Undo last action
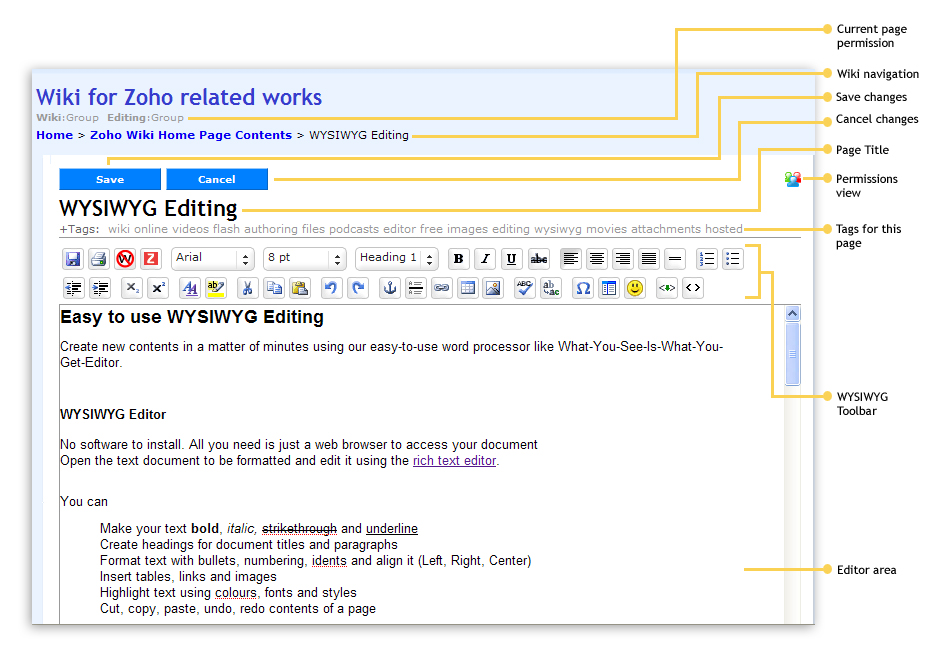This screenshot has width=950, height=656. [331, 288]
